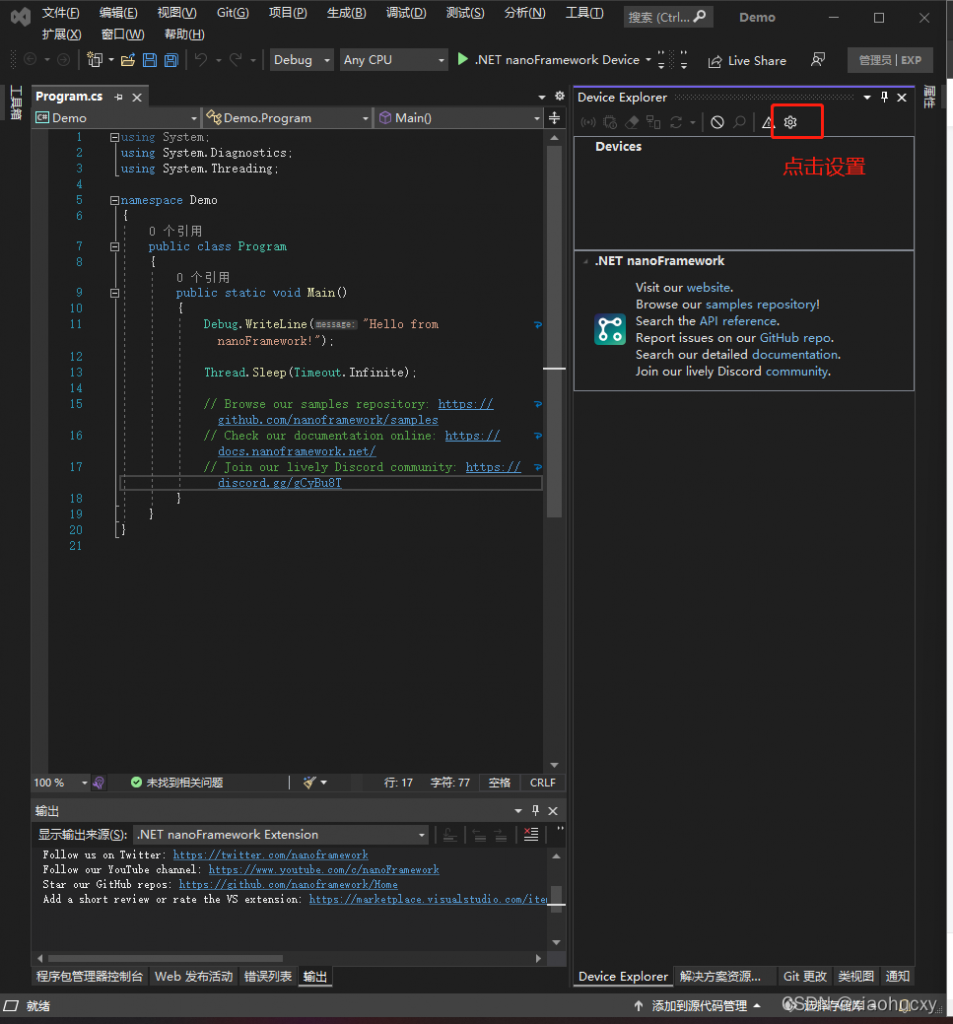Click the undo arrow icon
Image resolution: width=953 pixels, height=1024 pixels.
click(201, 60)
